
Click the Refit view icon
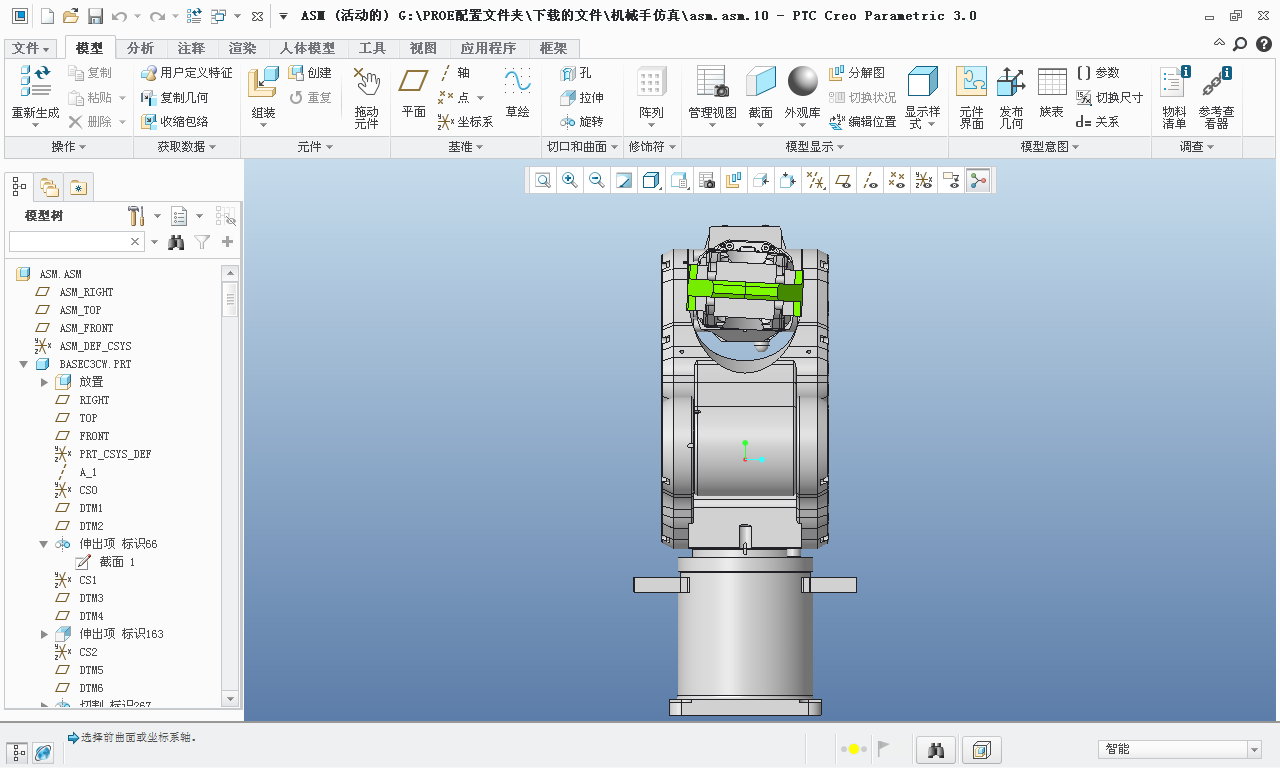pyautogui.click(x=543, y=180)
